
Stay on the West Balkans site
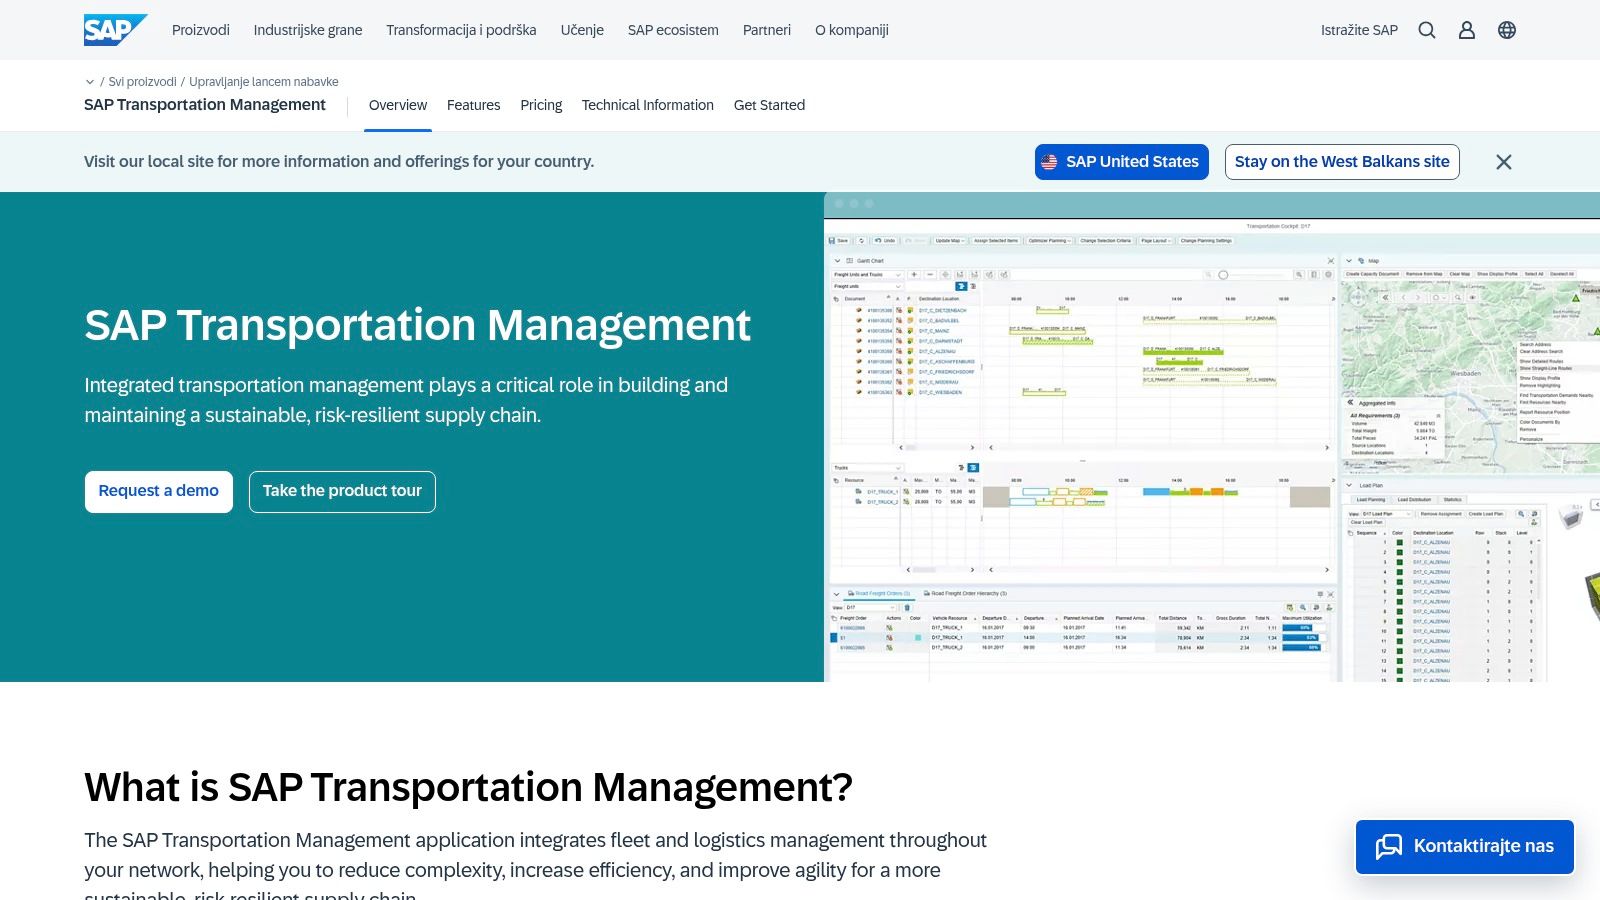tap(1342, 161)
